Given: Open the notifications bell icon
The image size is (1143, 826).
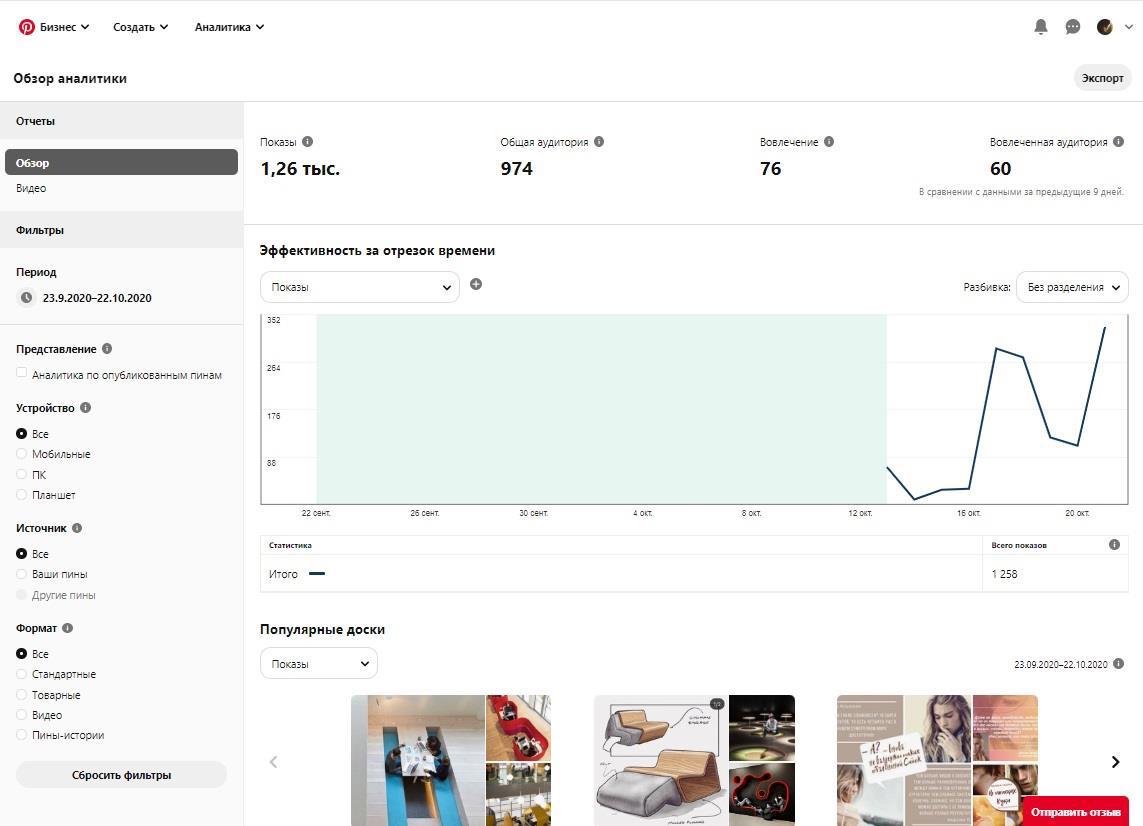Looking at the screenshot, I should coord(1041,27).
